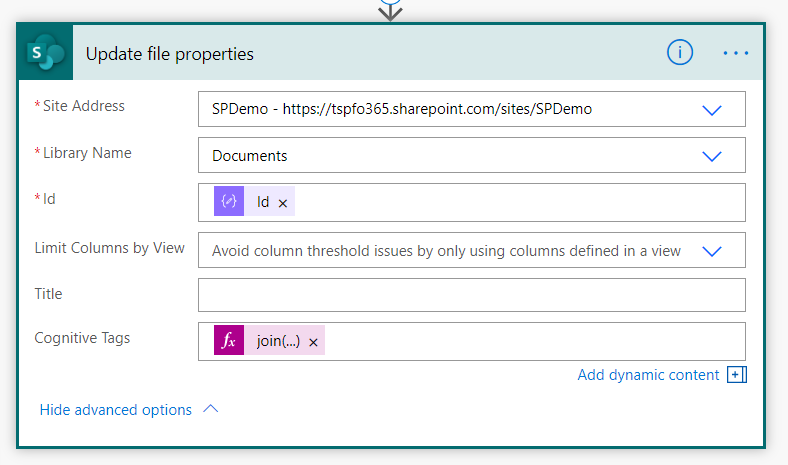Screen dimensions: 788x465
Task: Expand the Limit Columns by View dropdown chevron
Action: pos(712,251)
